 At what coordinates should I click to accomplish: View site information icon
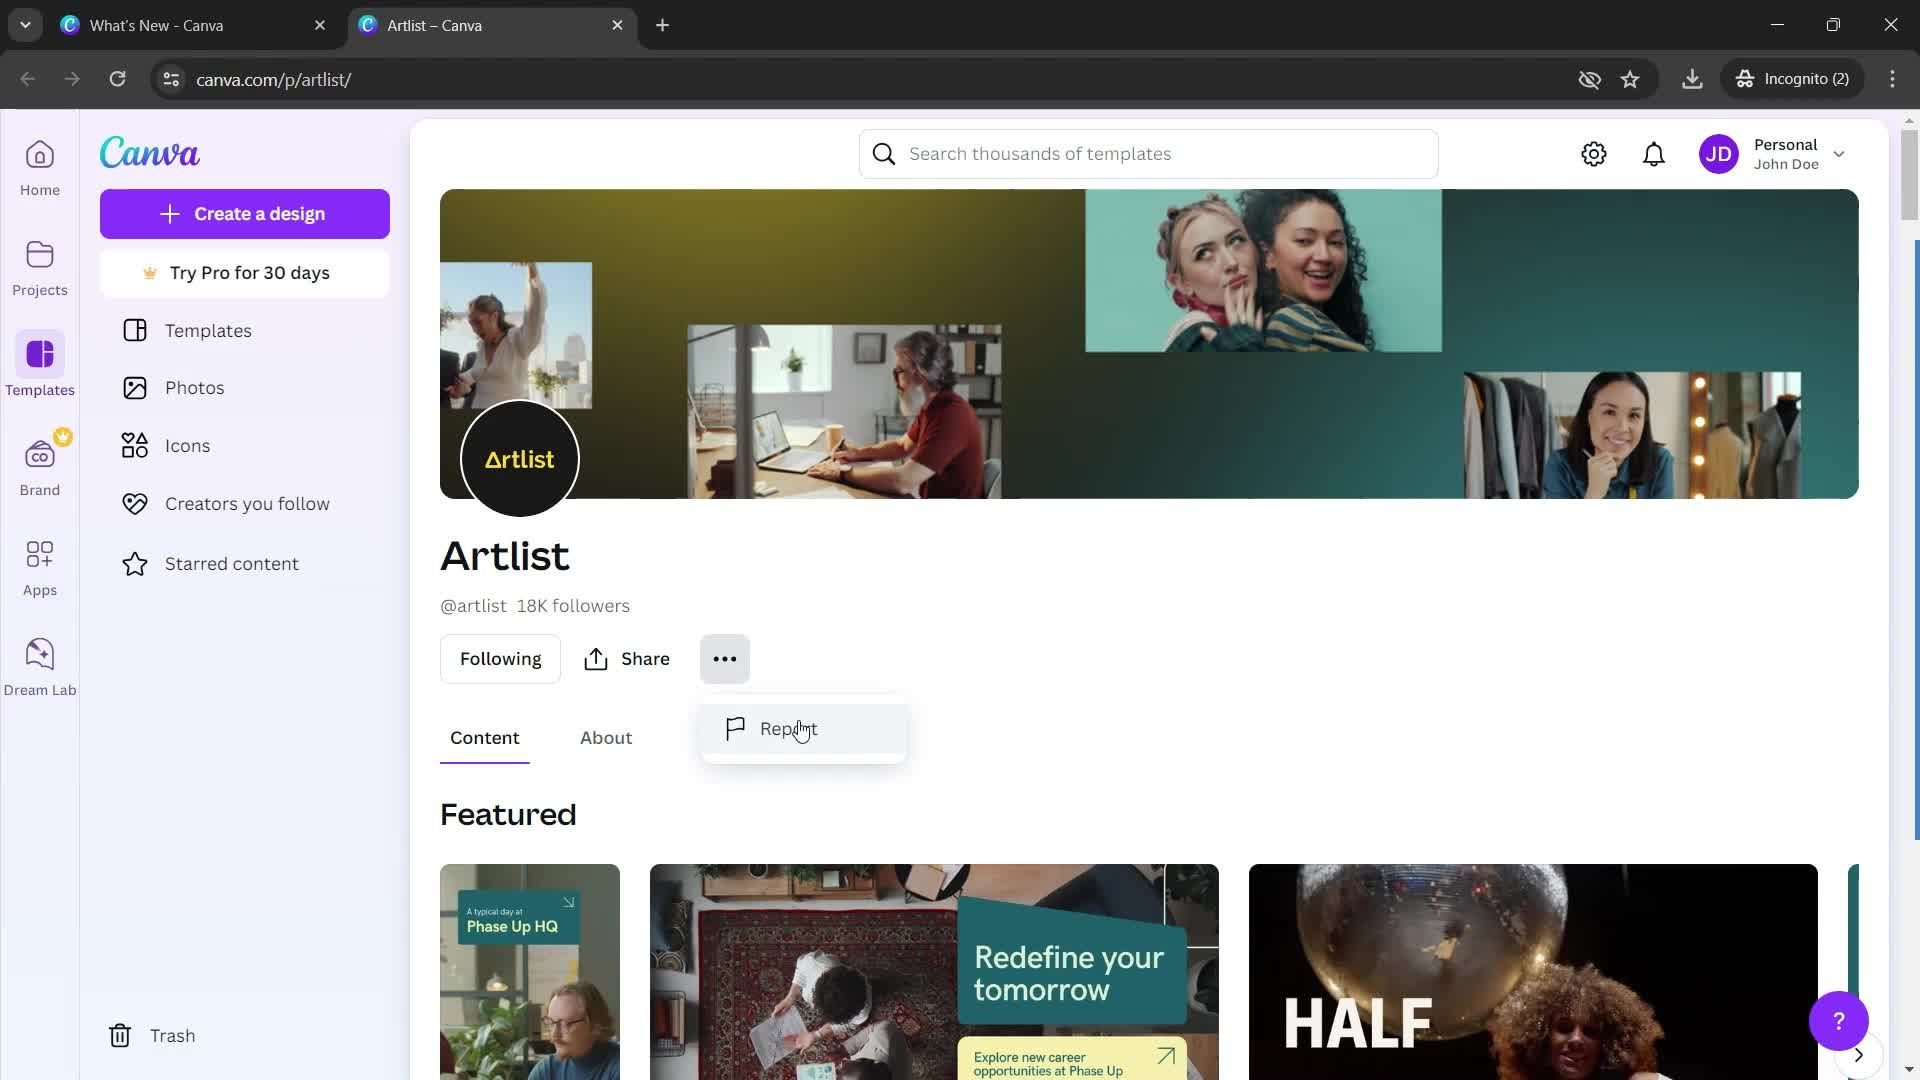click(171, 79)
